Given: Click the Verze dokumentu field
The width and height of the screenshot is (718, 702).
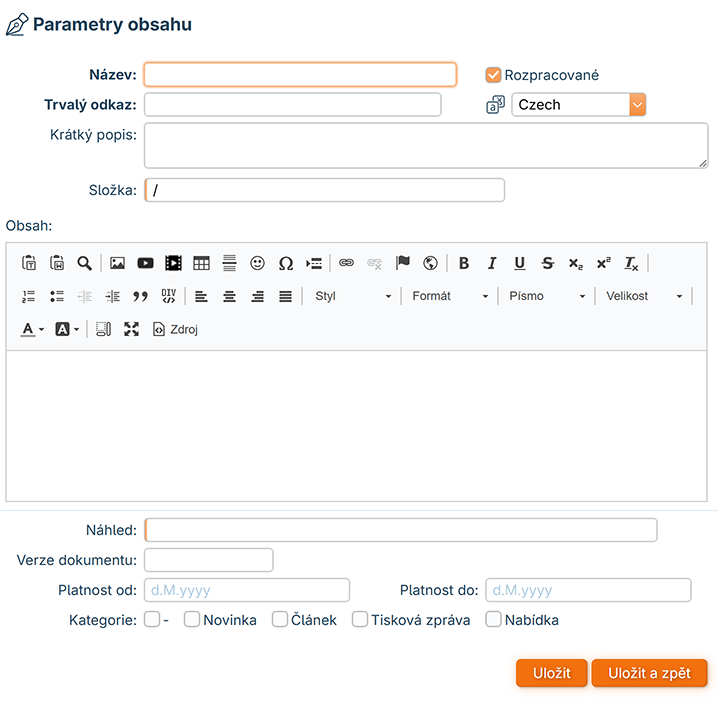Looking at the screenshot, I should [209, 560].
